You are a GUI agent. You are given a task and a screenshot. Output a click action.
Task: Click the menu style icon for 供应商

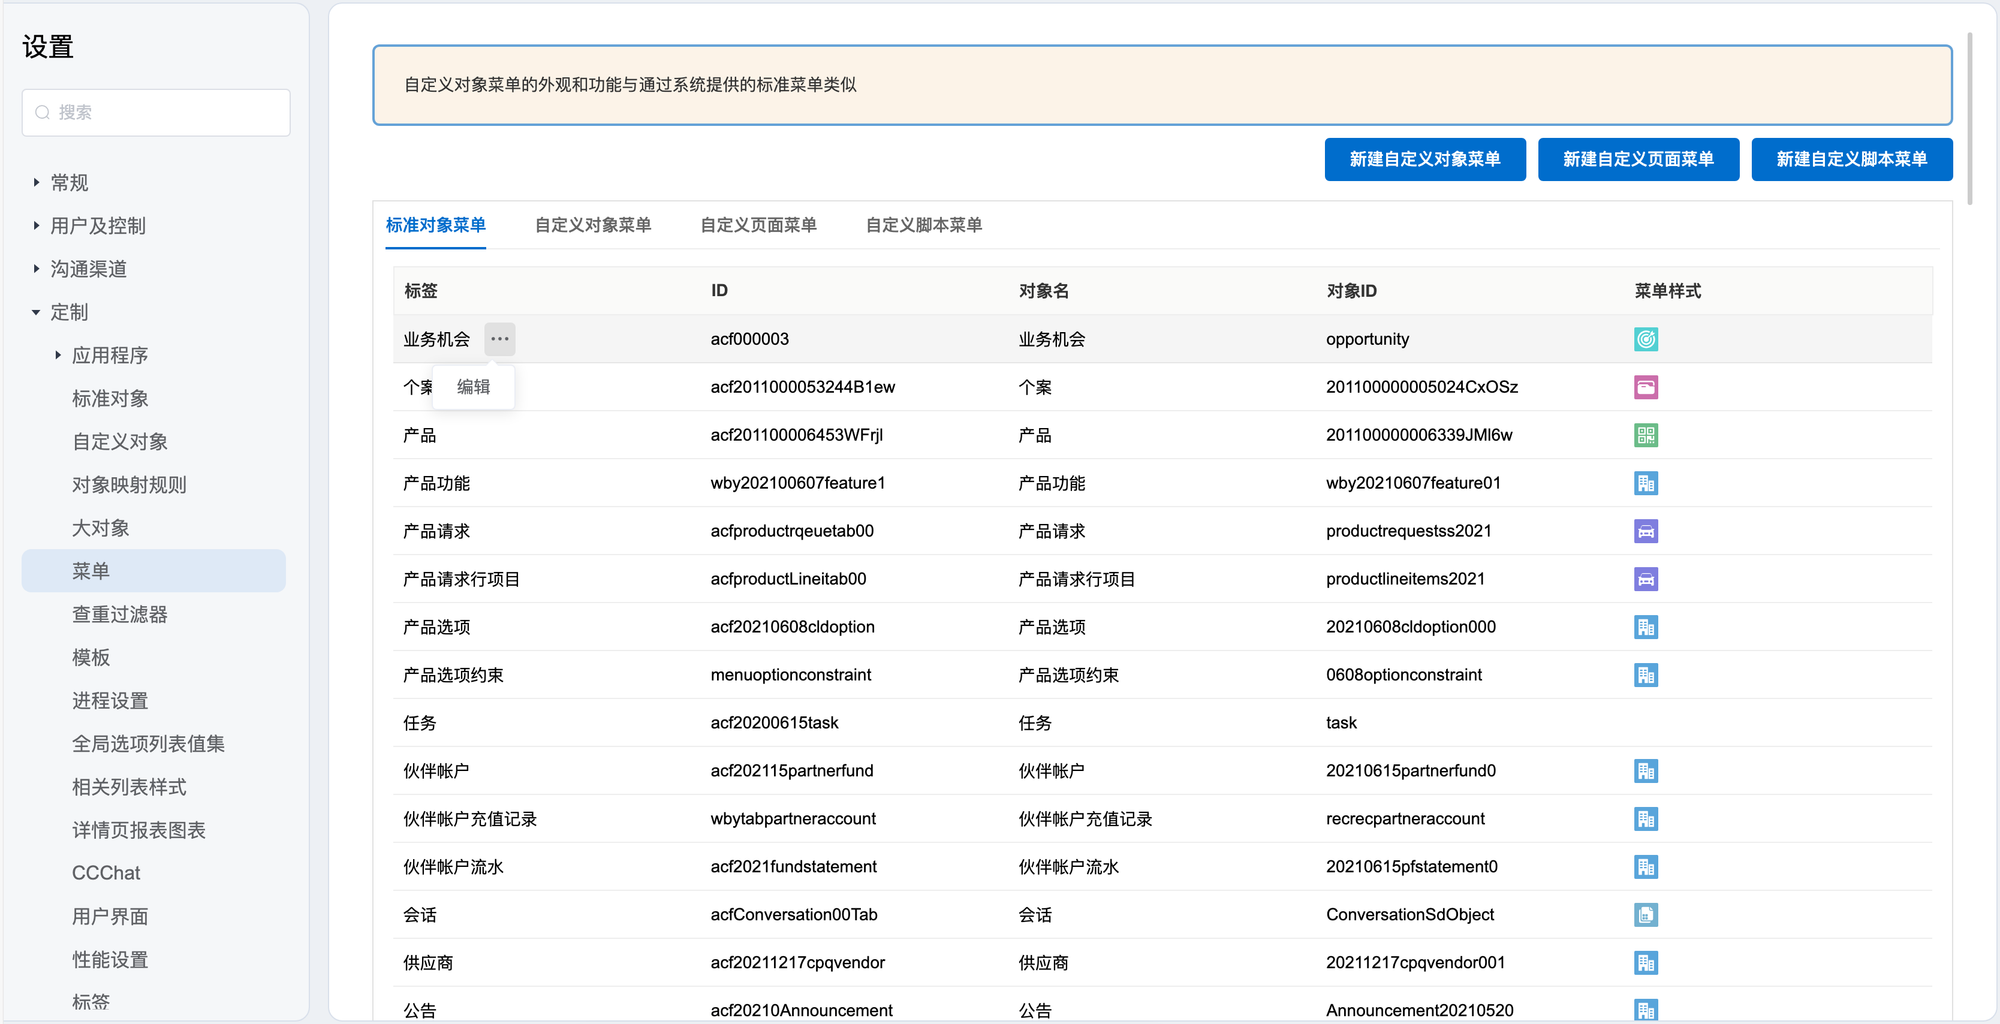click(x=1645, y=963)
